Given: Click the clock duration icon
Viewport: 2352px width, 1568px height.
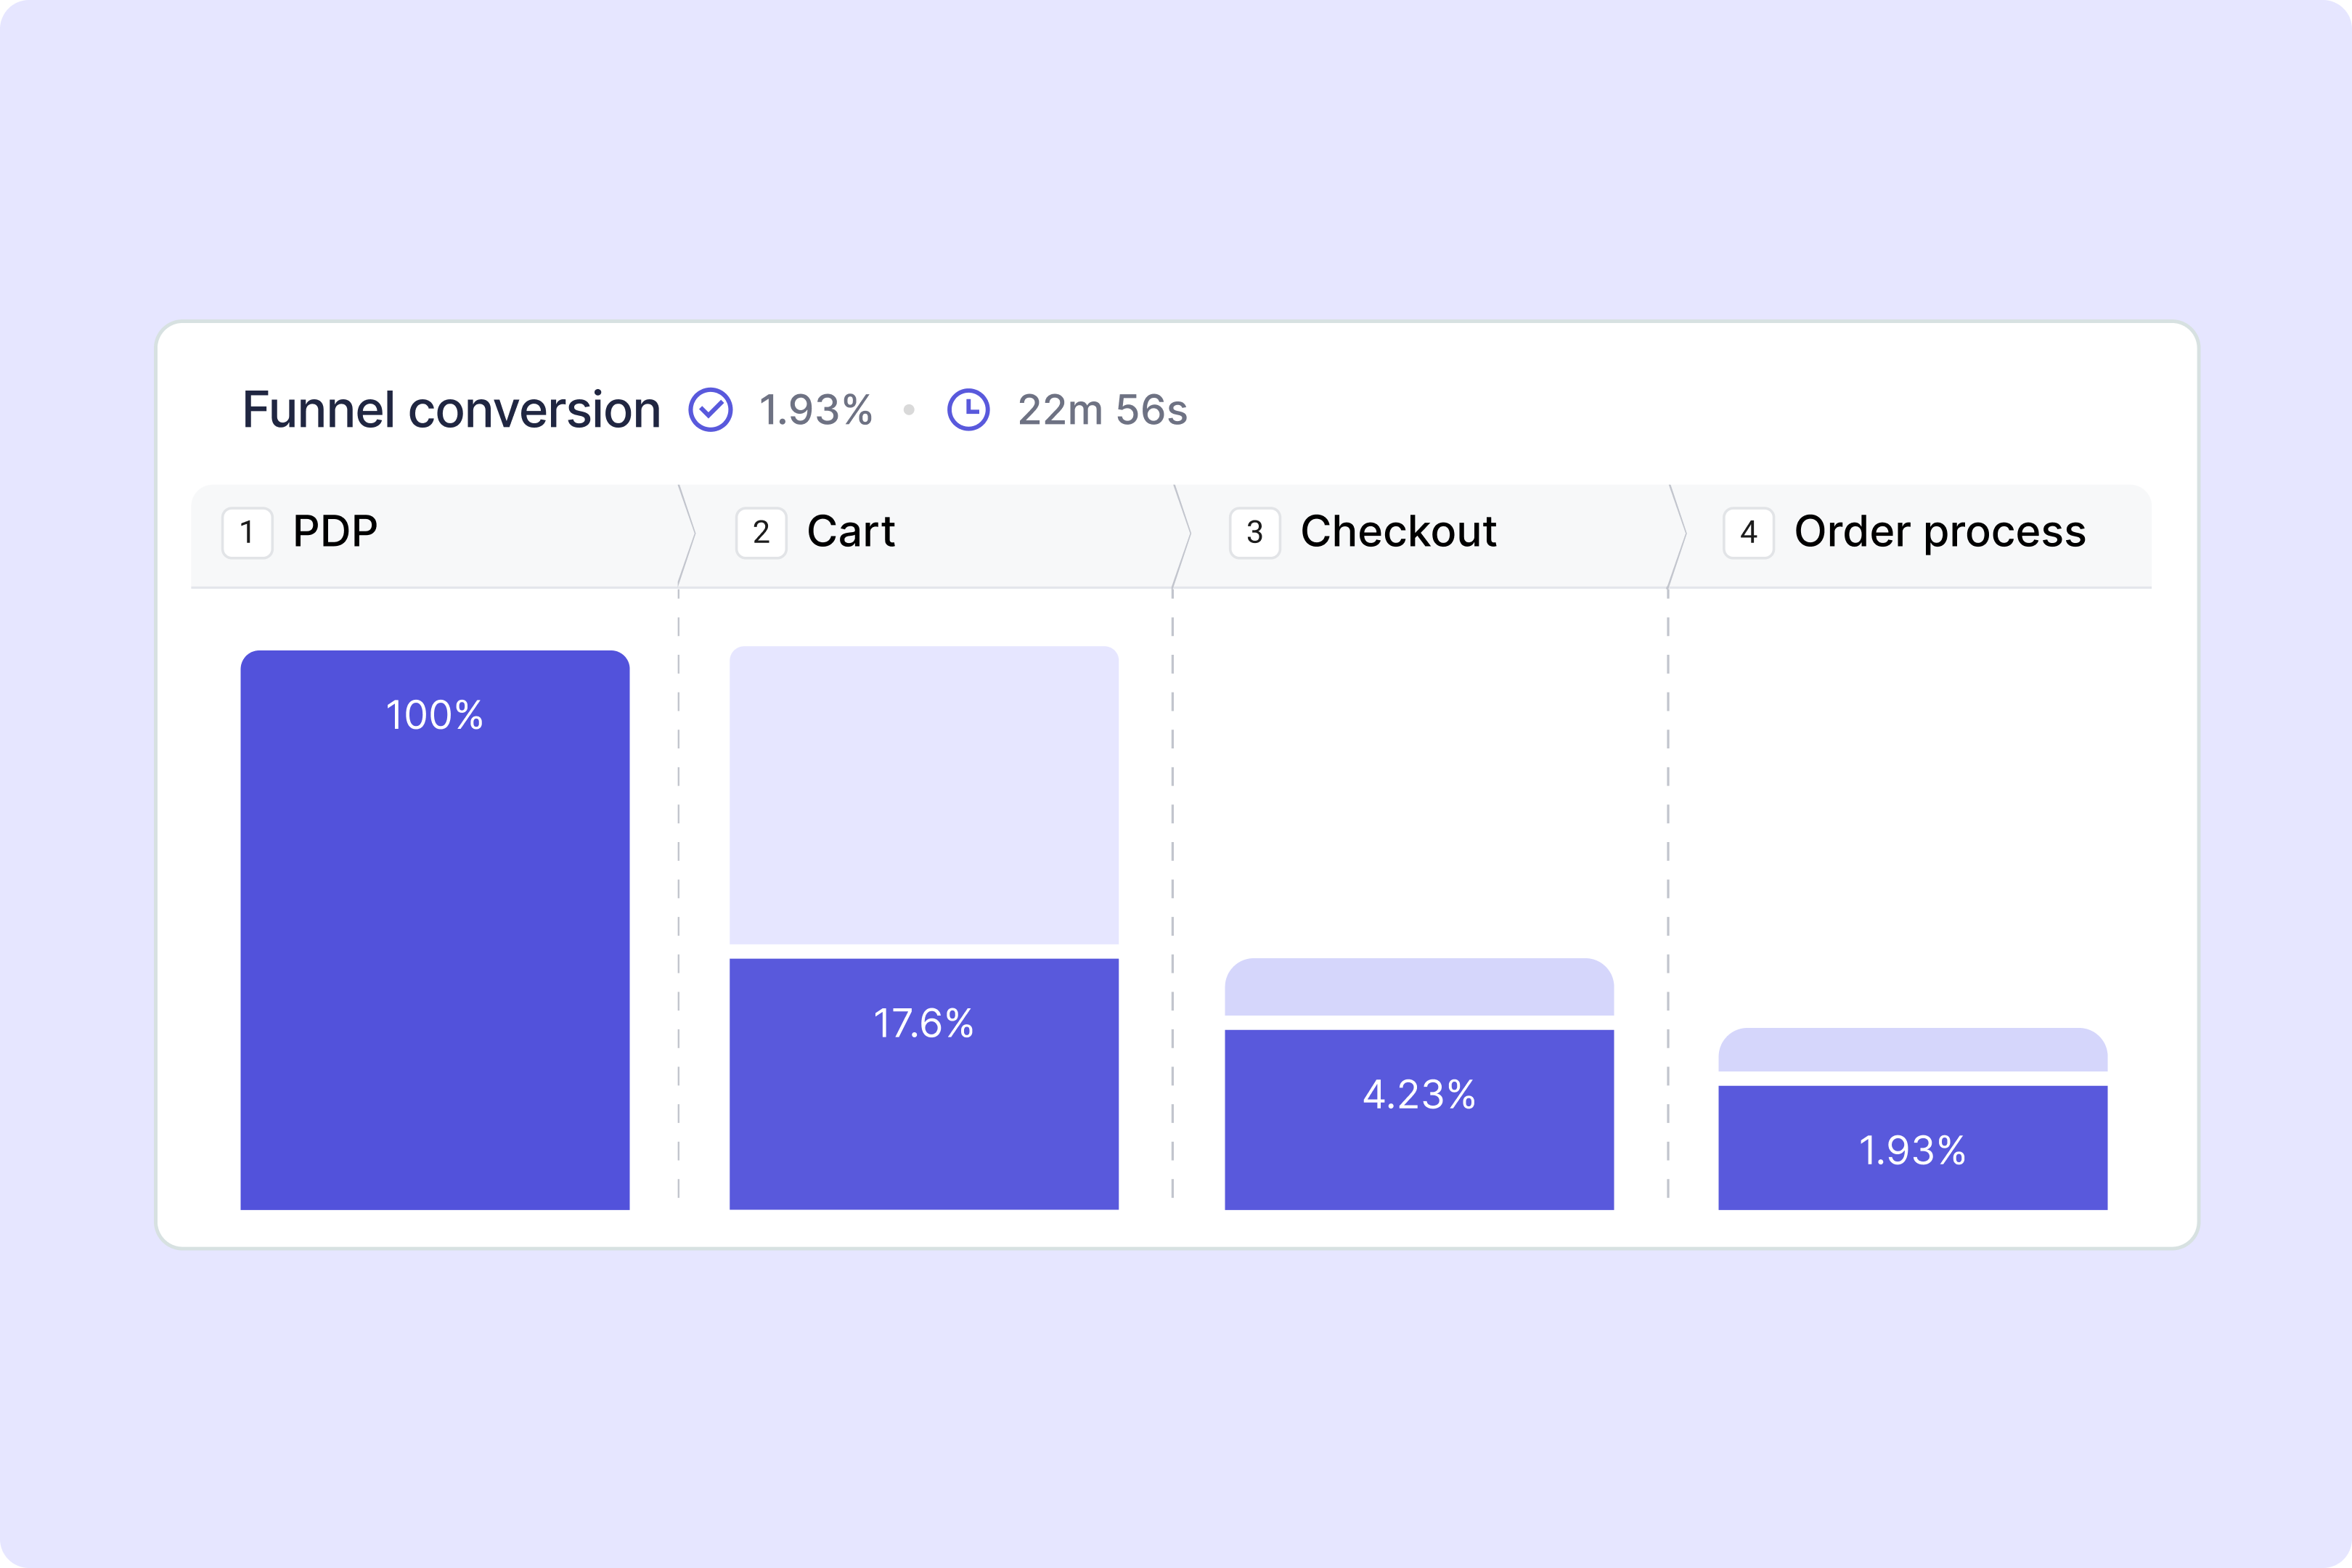Looking at the screenshot, I should point(968,410).
